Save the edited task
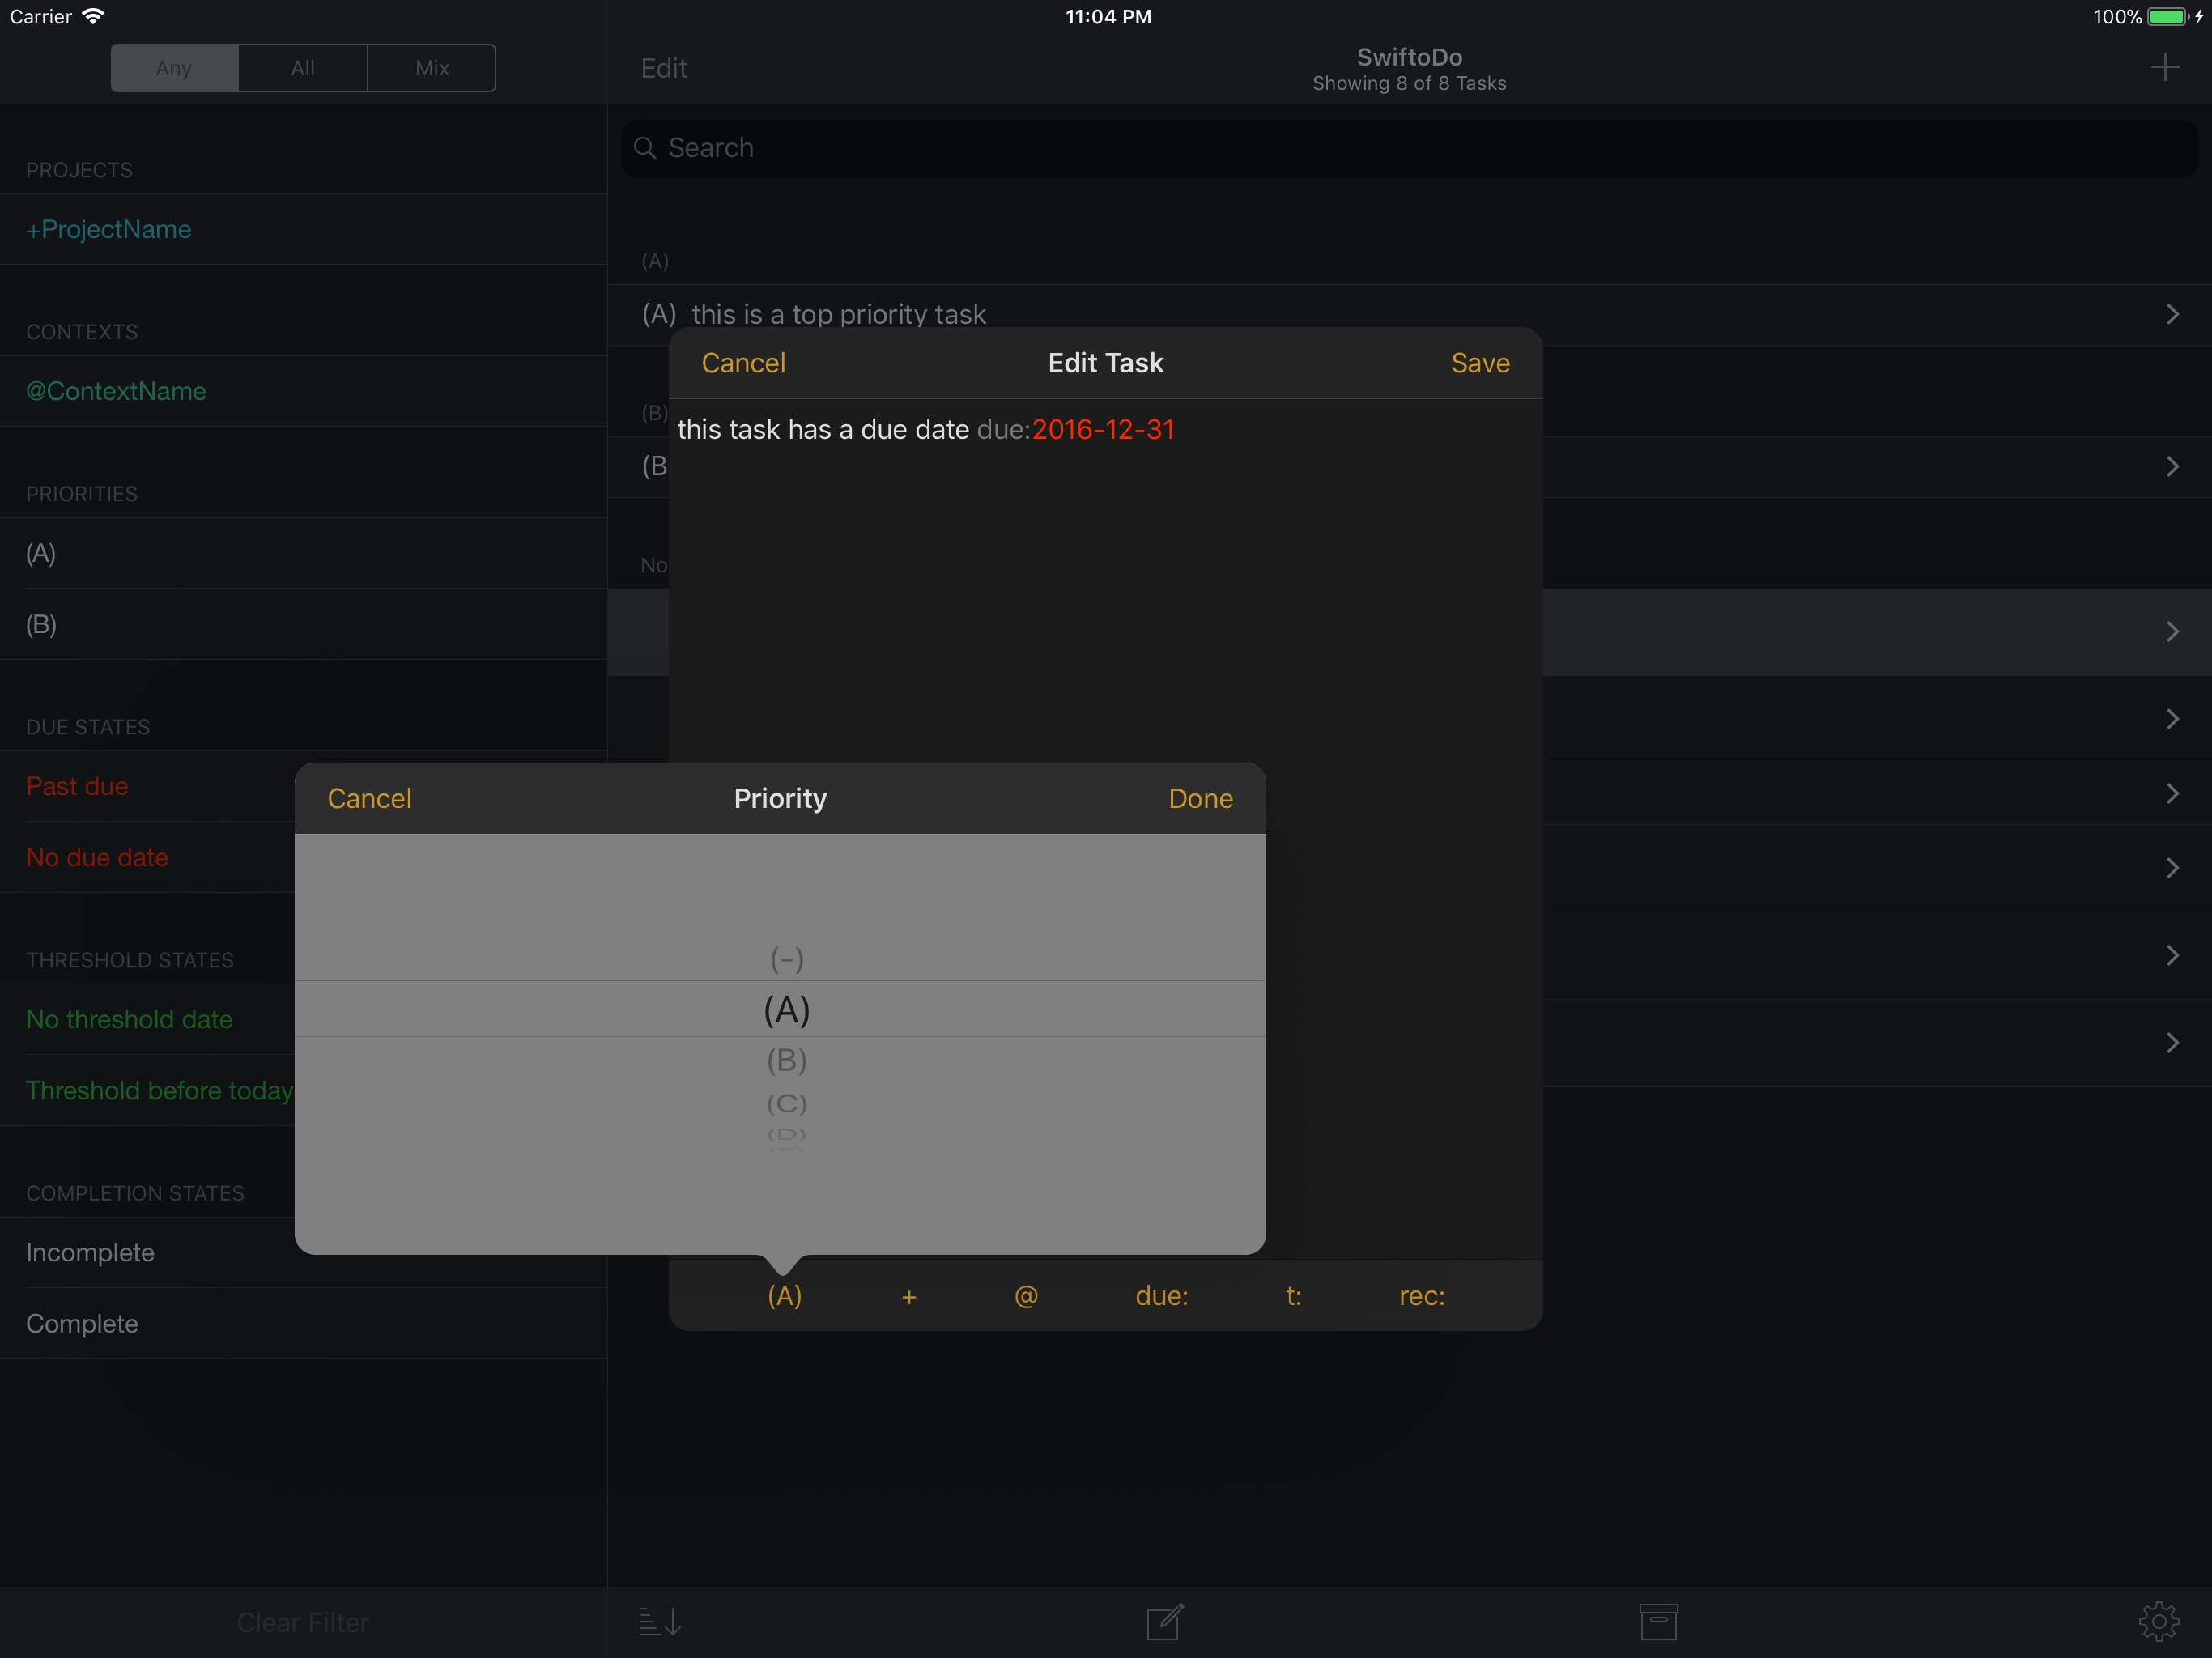 click(1480, 363)
